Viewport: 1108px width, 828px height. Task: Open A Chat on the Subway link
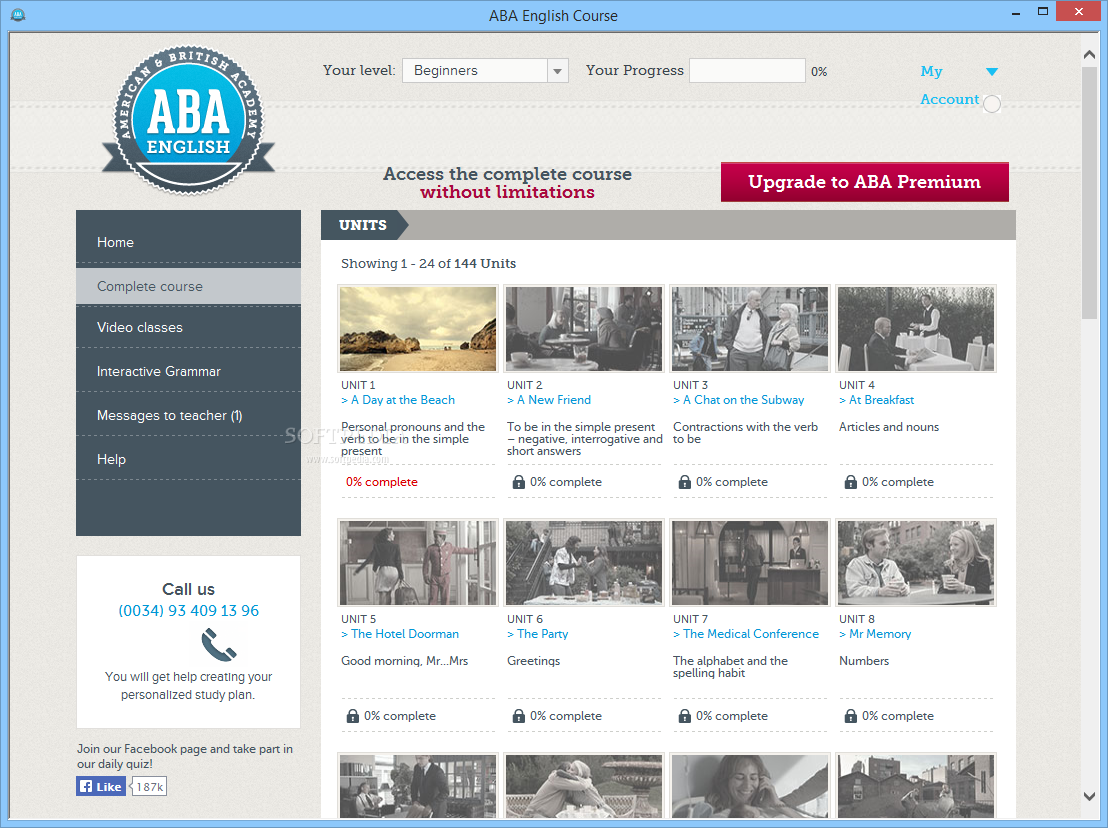tap(738, 400)
